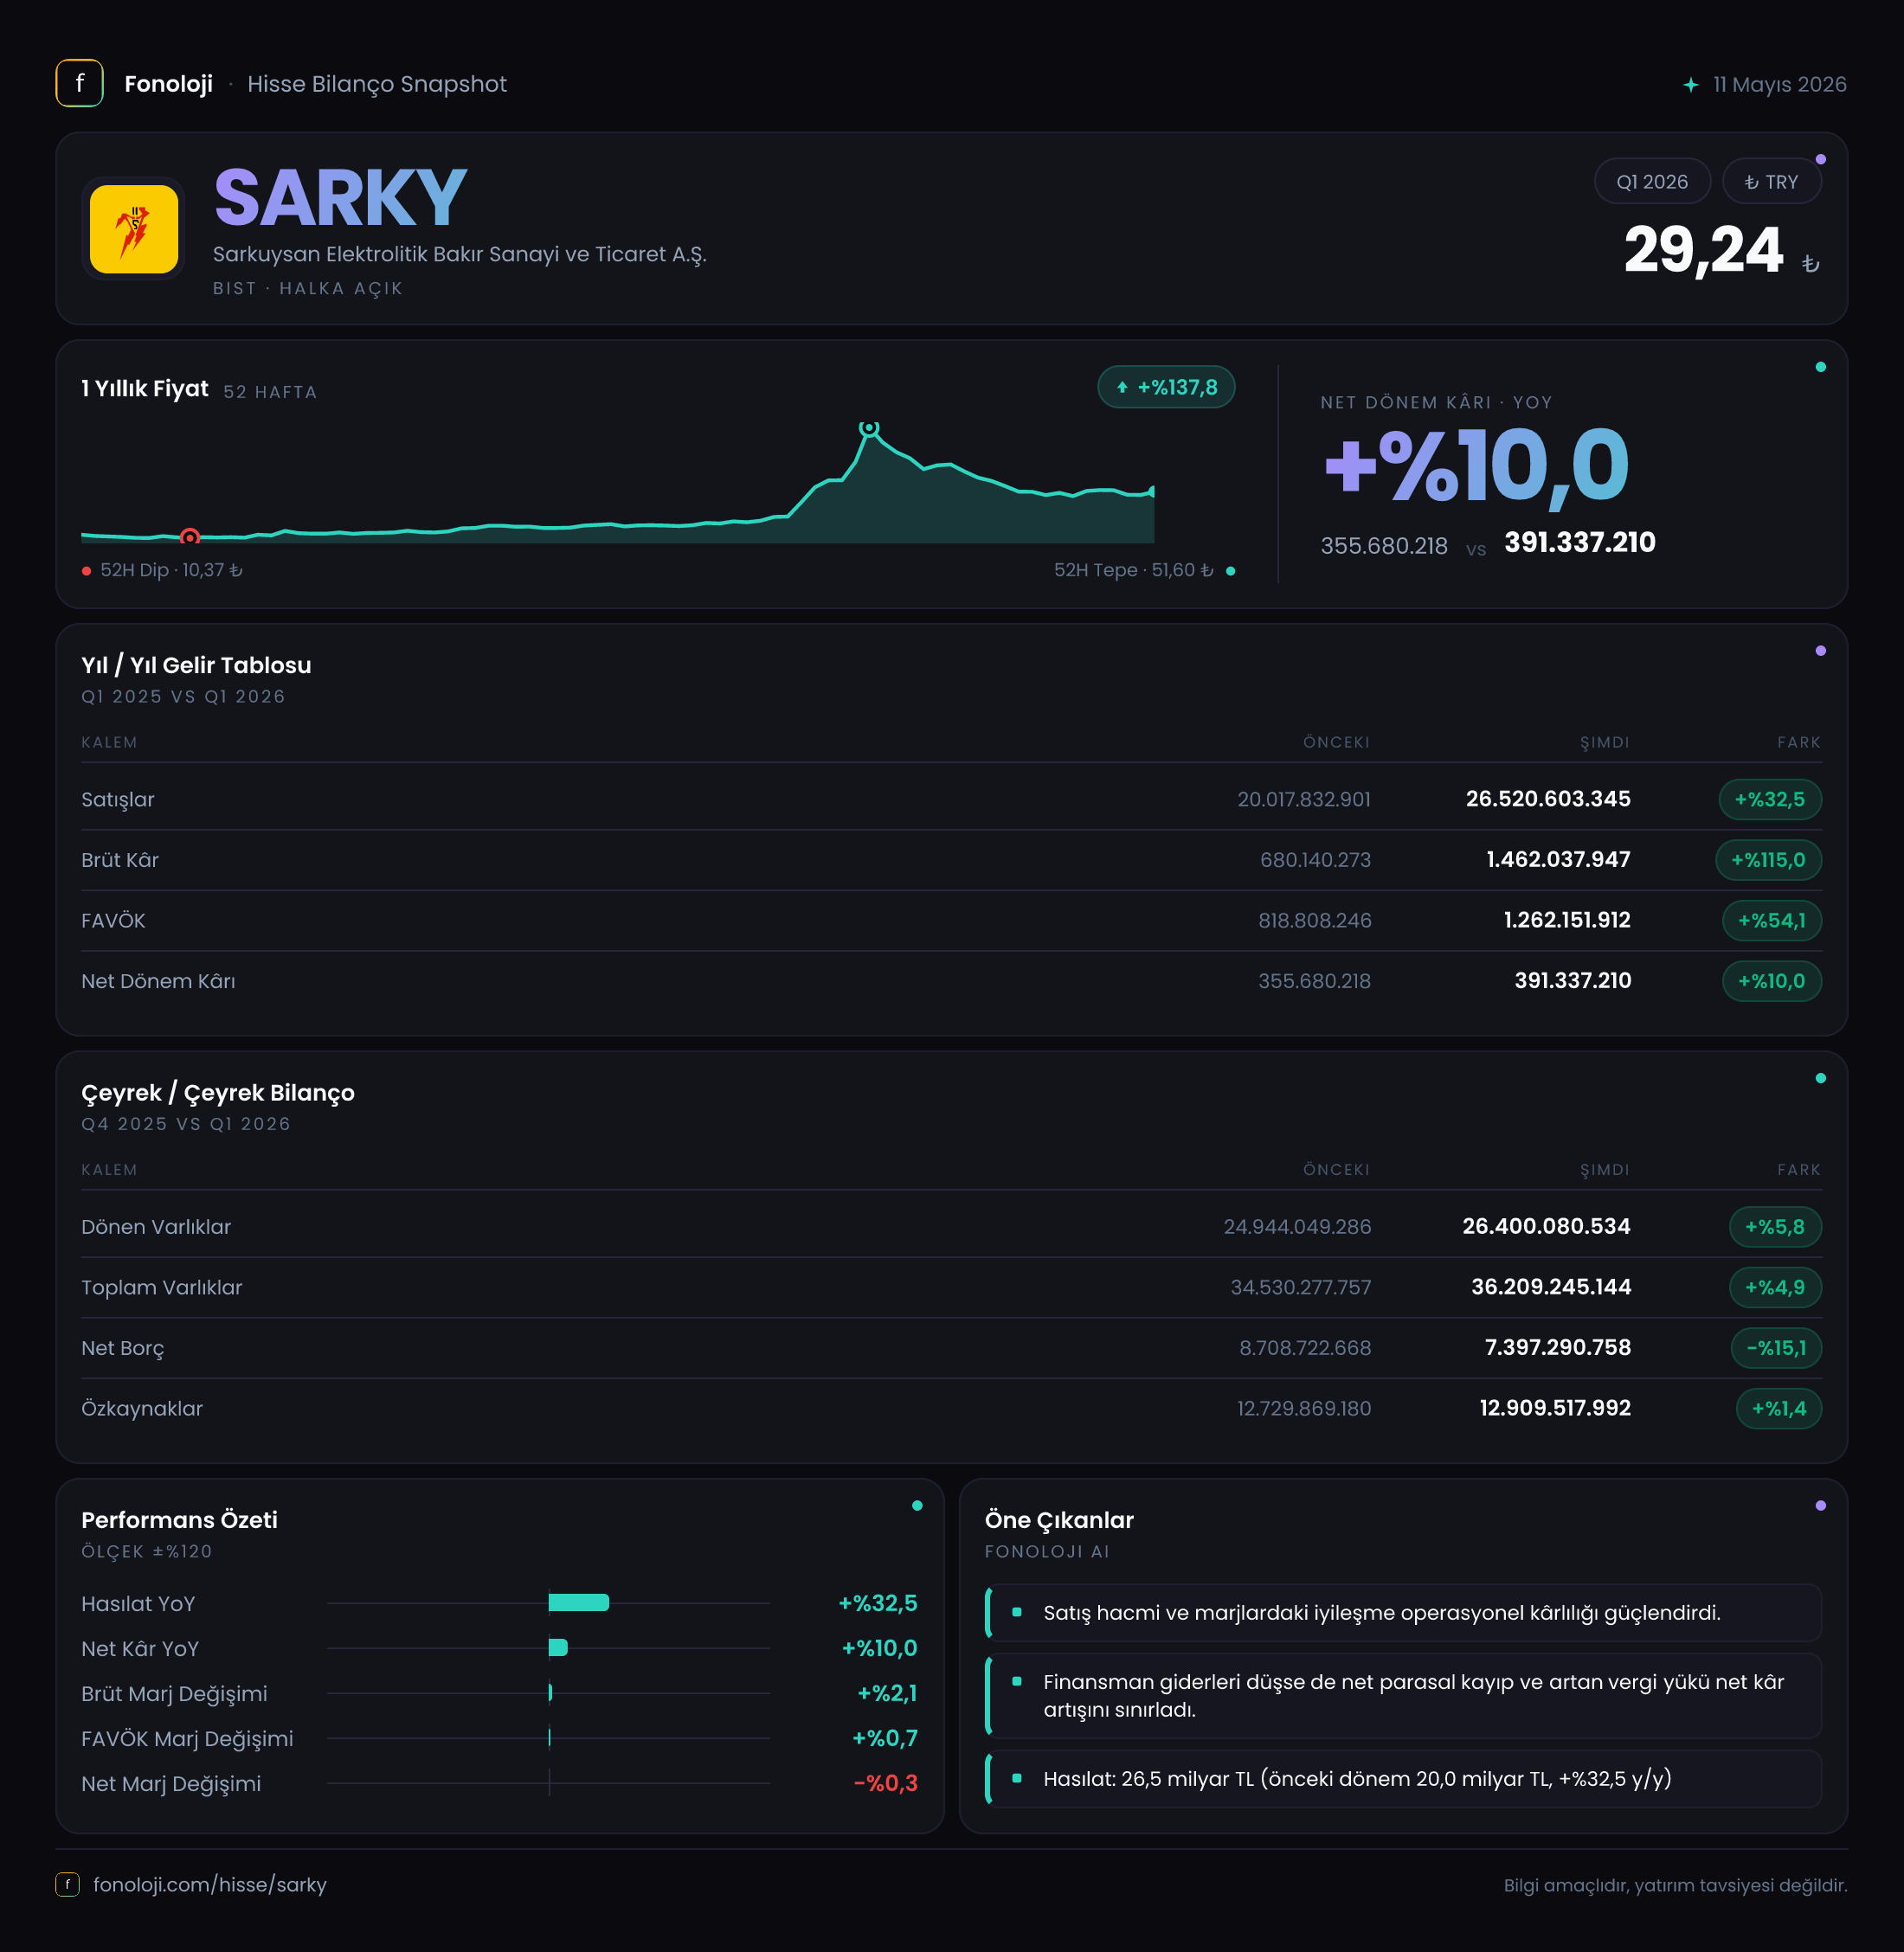Click the Özkaynaklar value 12.909.517.992
This screenshot has width=1904, height=1952.
[1554, 1408]
